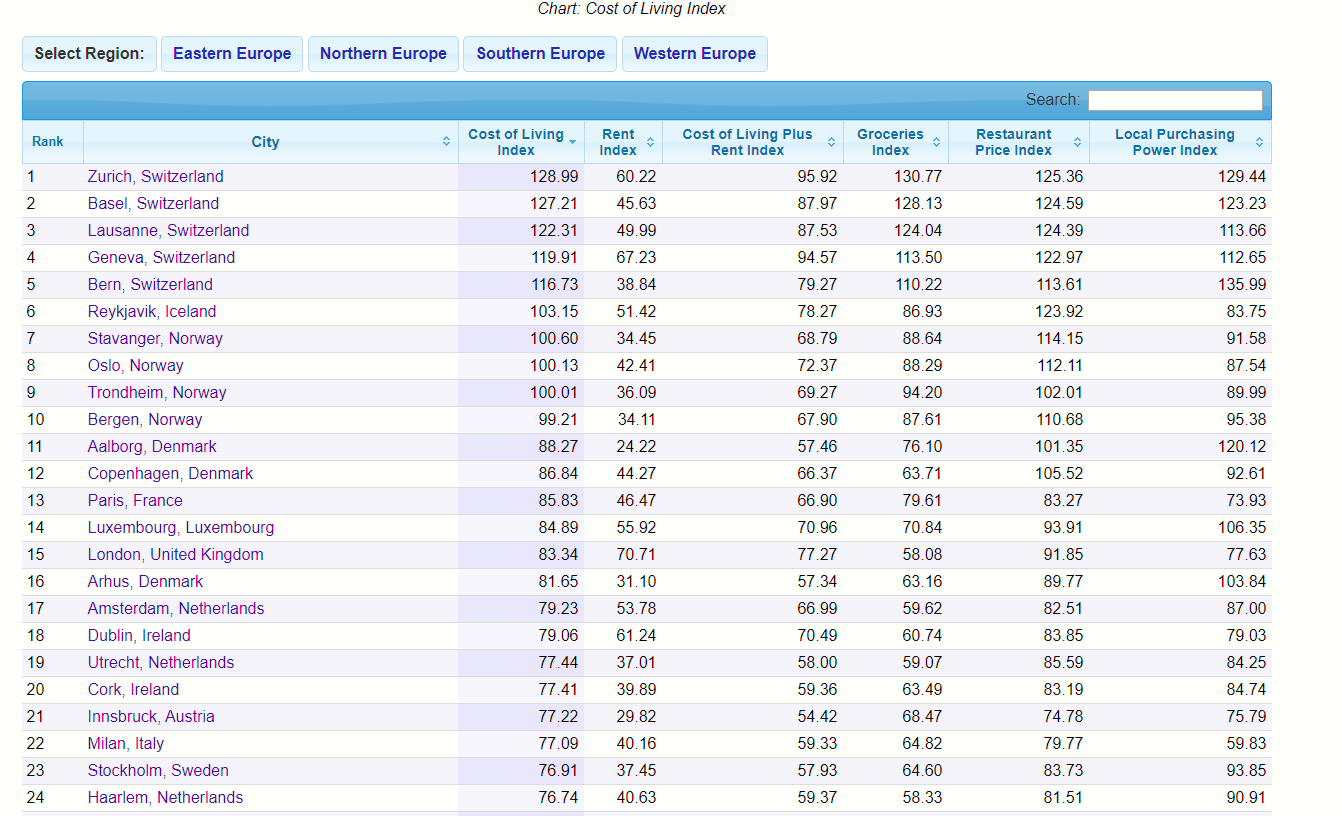1342x816 pixels.
Task: Click sort arrows icon in City column
Action: (446, 142)
